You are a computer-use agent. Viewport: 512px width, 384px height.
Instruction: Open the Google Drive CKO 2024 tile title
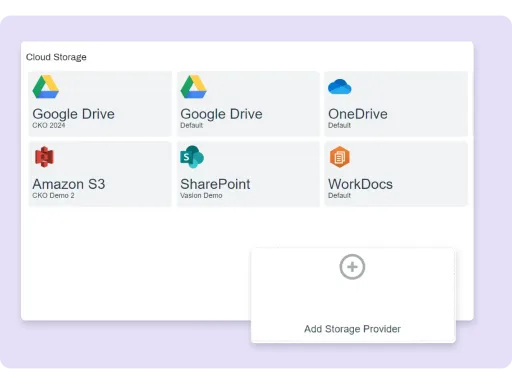73,114
